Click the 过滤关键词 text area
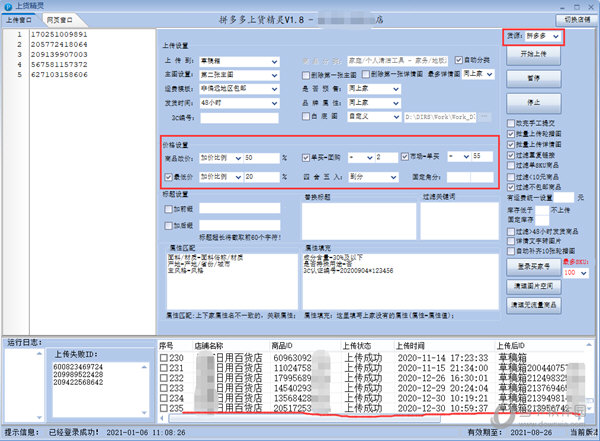Image resolution: width=600 pixels, height=441 pixels. tap(460, 221)
